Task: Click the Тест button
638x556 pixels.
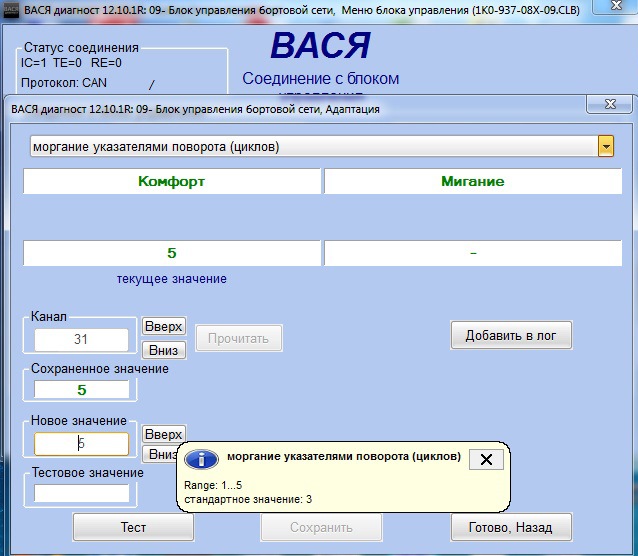Action: click(x=133, y=527)
